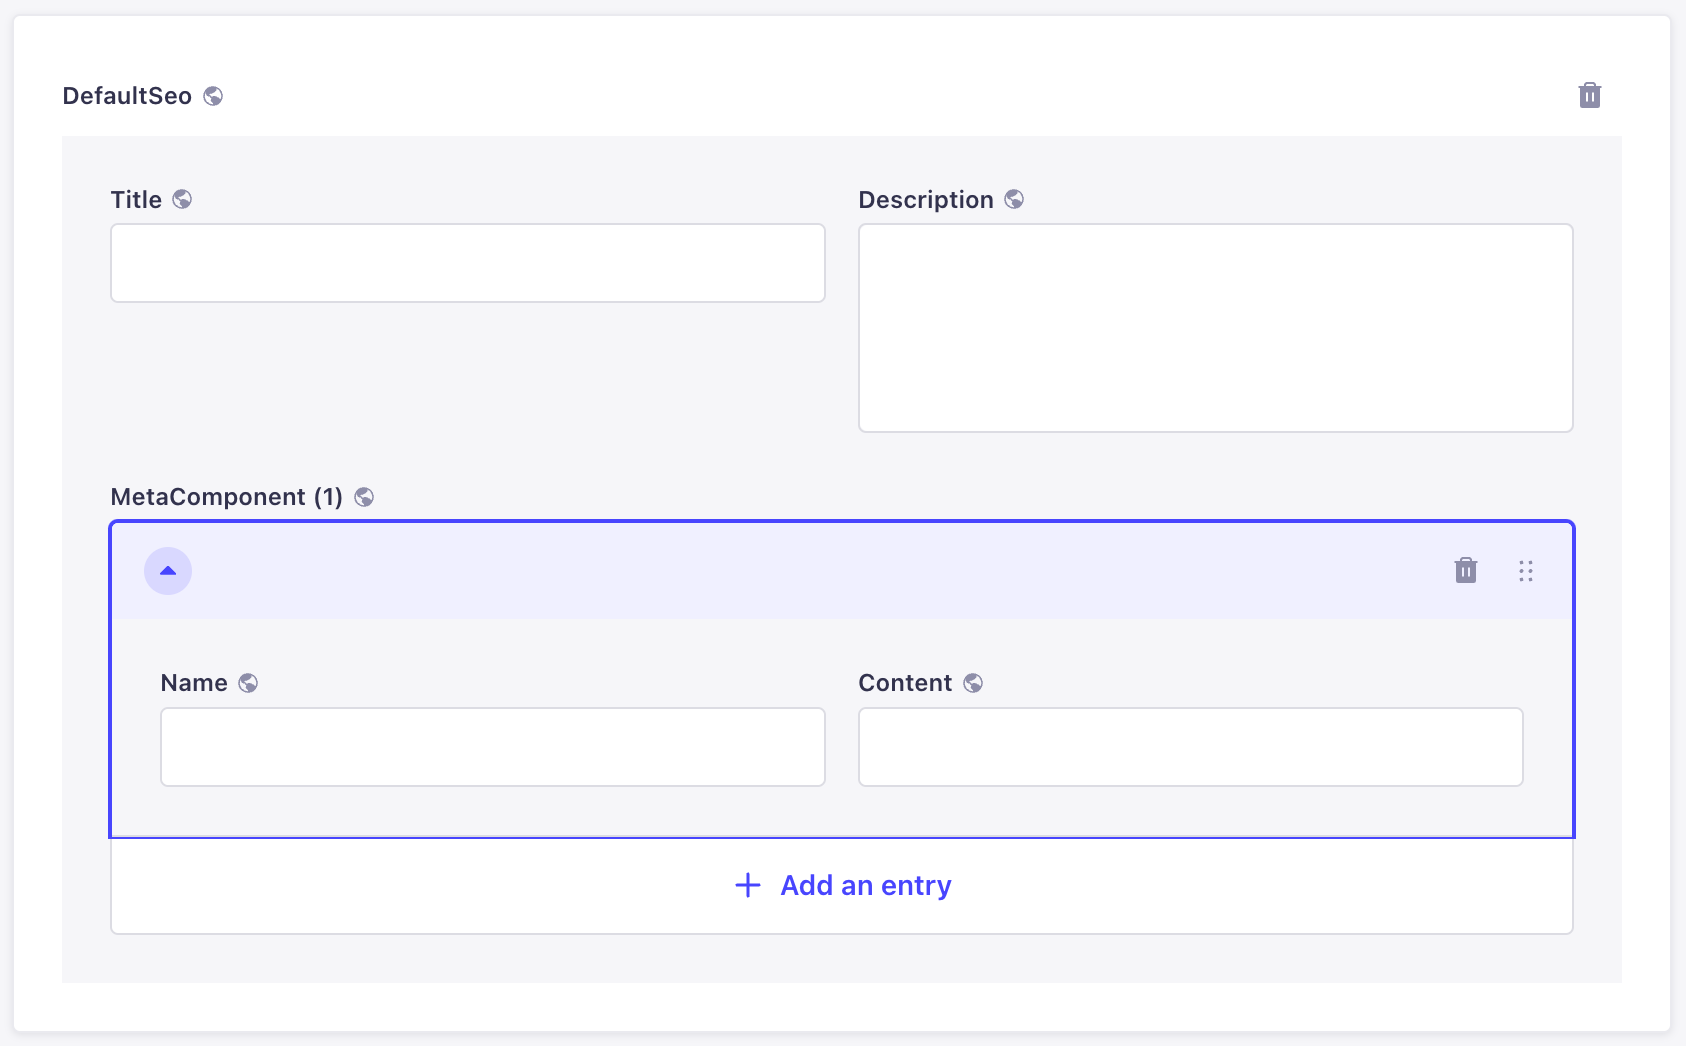Click the localization globe next to Title
The image size is (1686, 1046).
point(182,200)
